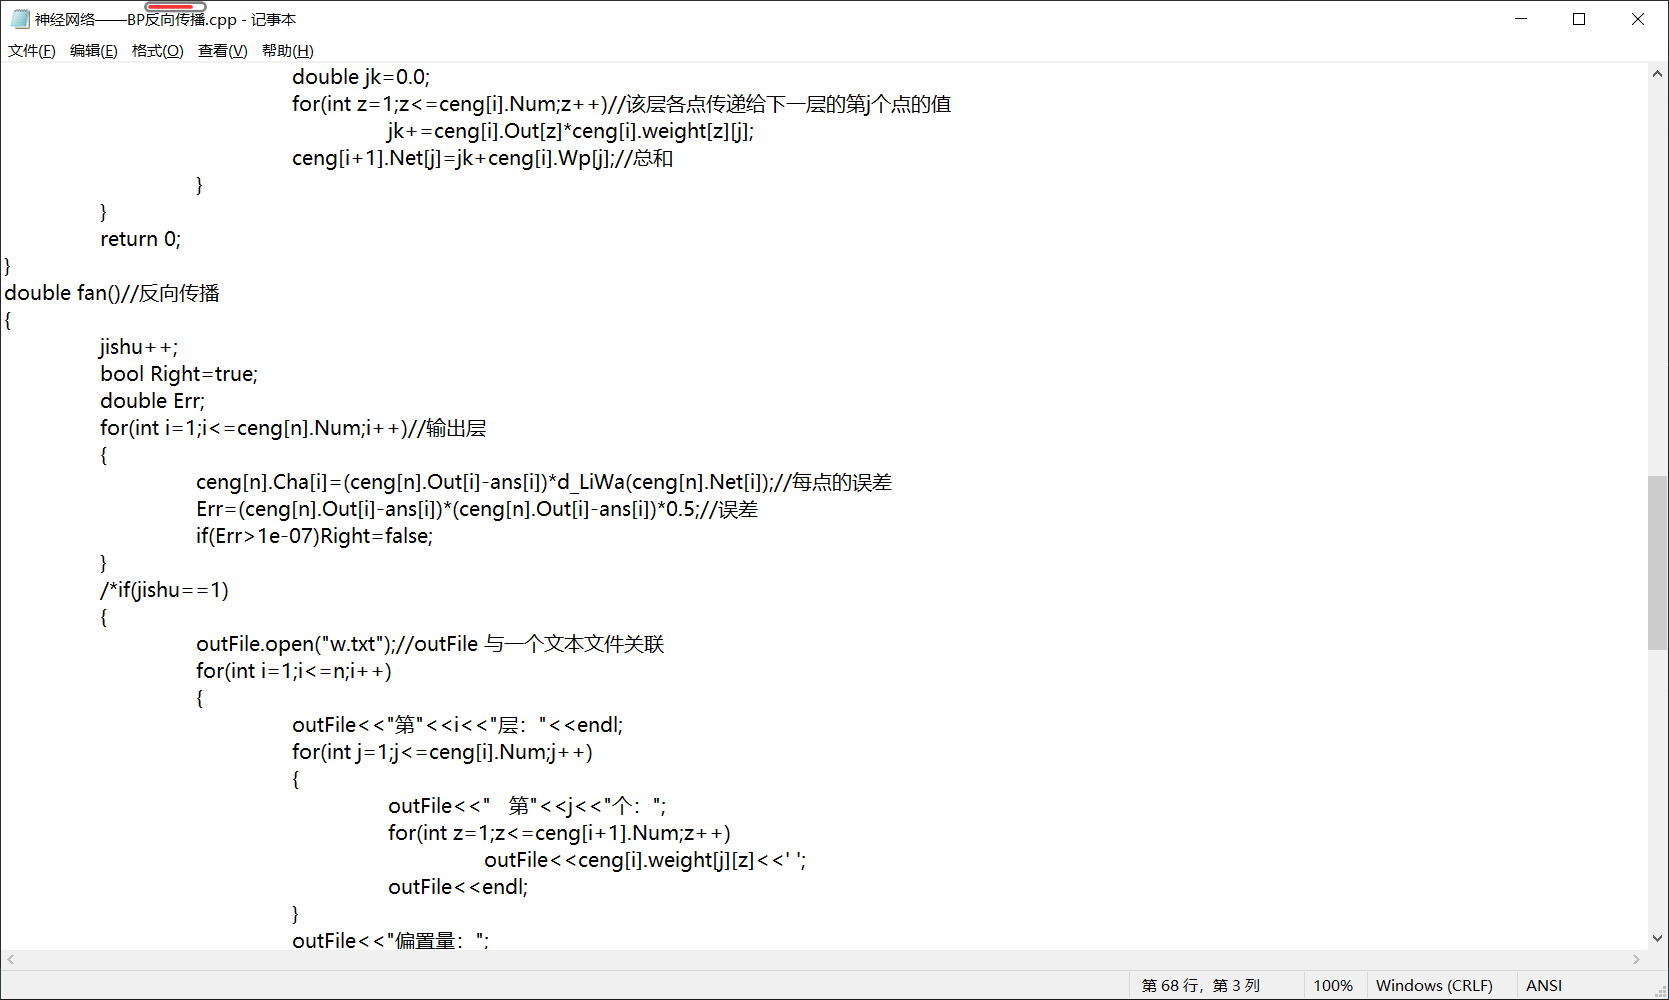1669x1000 pixels.
Task: Click the line 'for(int z=1;z<=ceng[i+1].Num;z++)'
Action: point(559,833)
